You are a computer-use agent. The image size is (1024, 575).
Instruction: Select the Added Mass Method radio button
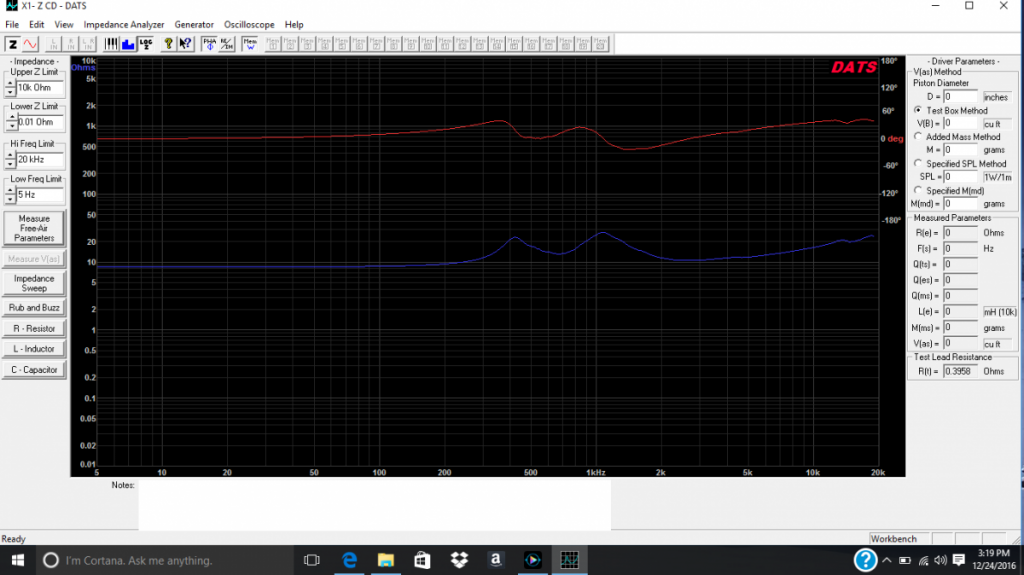(x=918, y=137)
